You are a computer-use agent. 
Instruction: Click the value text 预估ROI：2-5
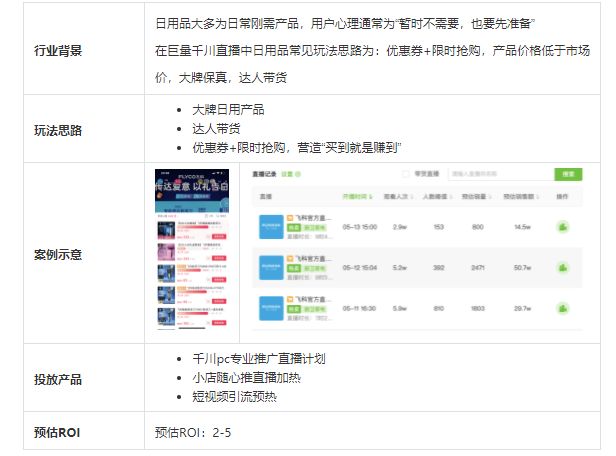click(x=193, y=432)
